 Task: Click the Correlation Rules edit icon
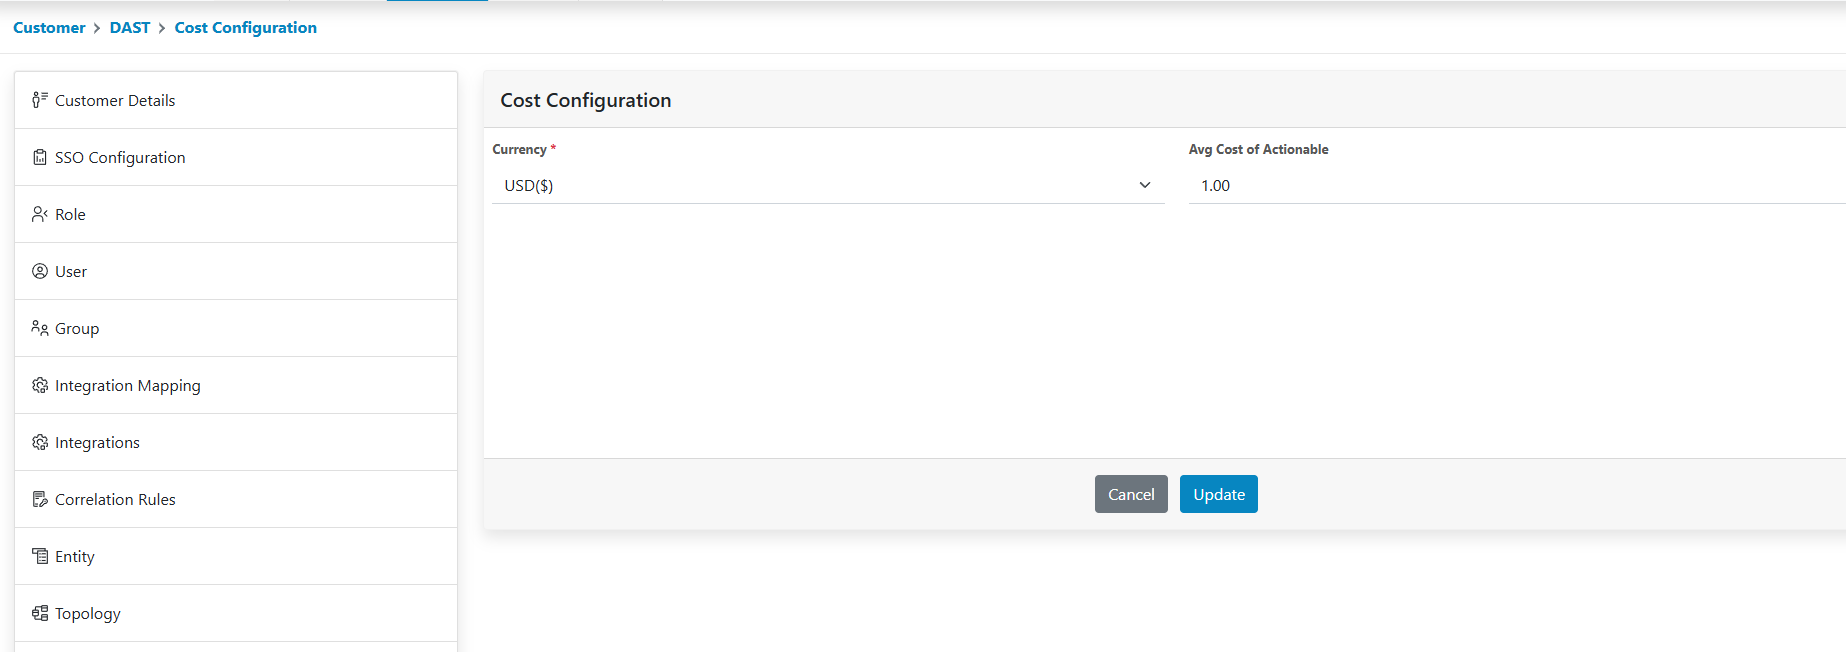(x=40, y=499)
